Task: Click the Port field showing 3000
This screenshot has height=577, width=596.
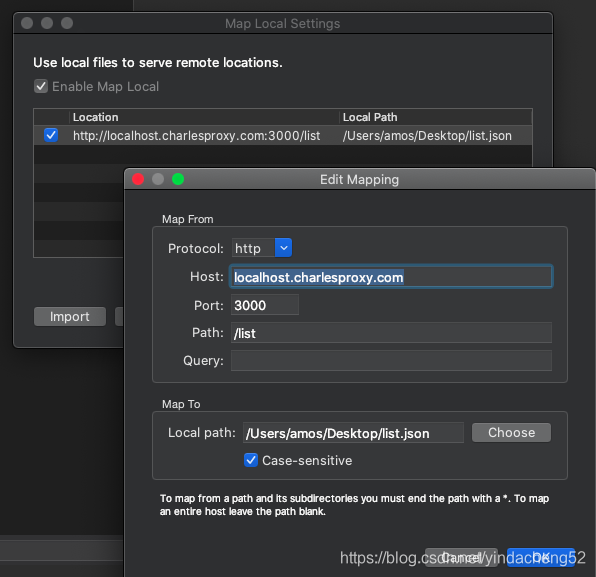Action: [265, 305]
